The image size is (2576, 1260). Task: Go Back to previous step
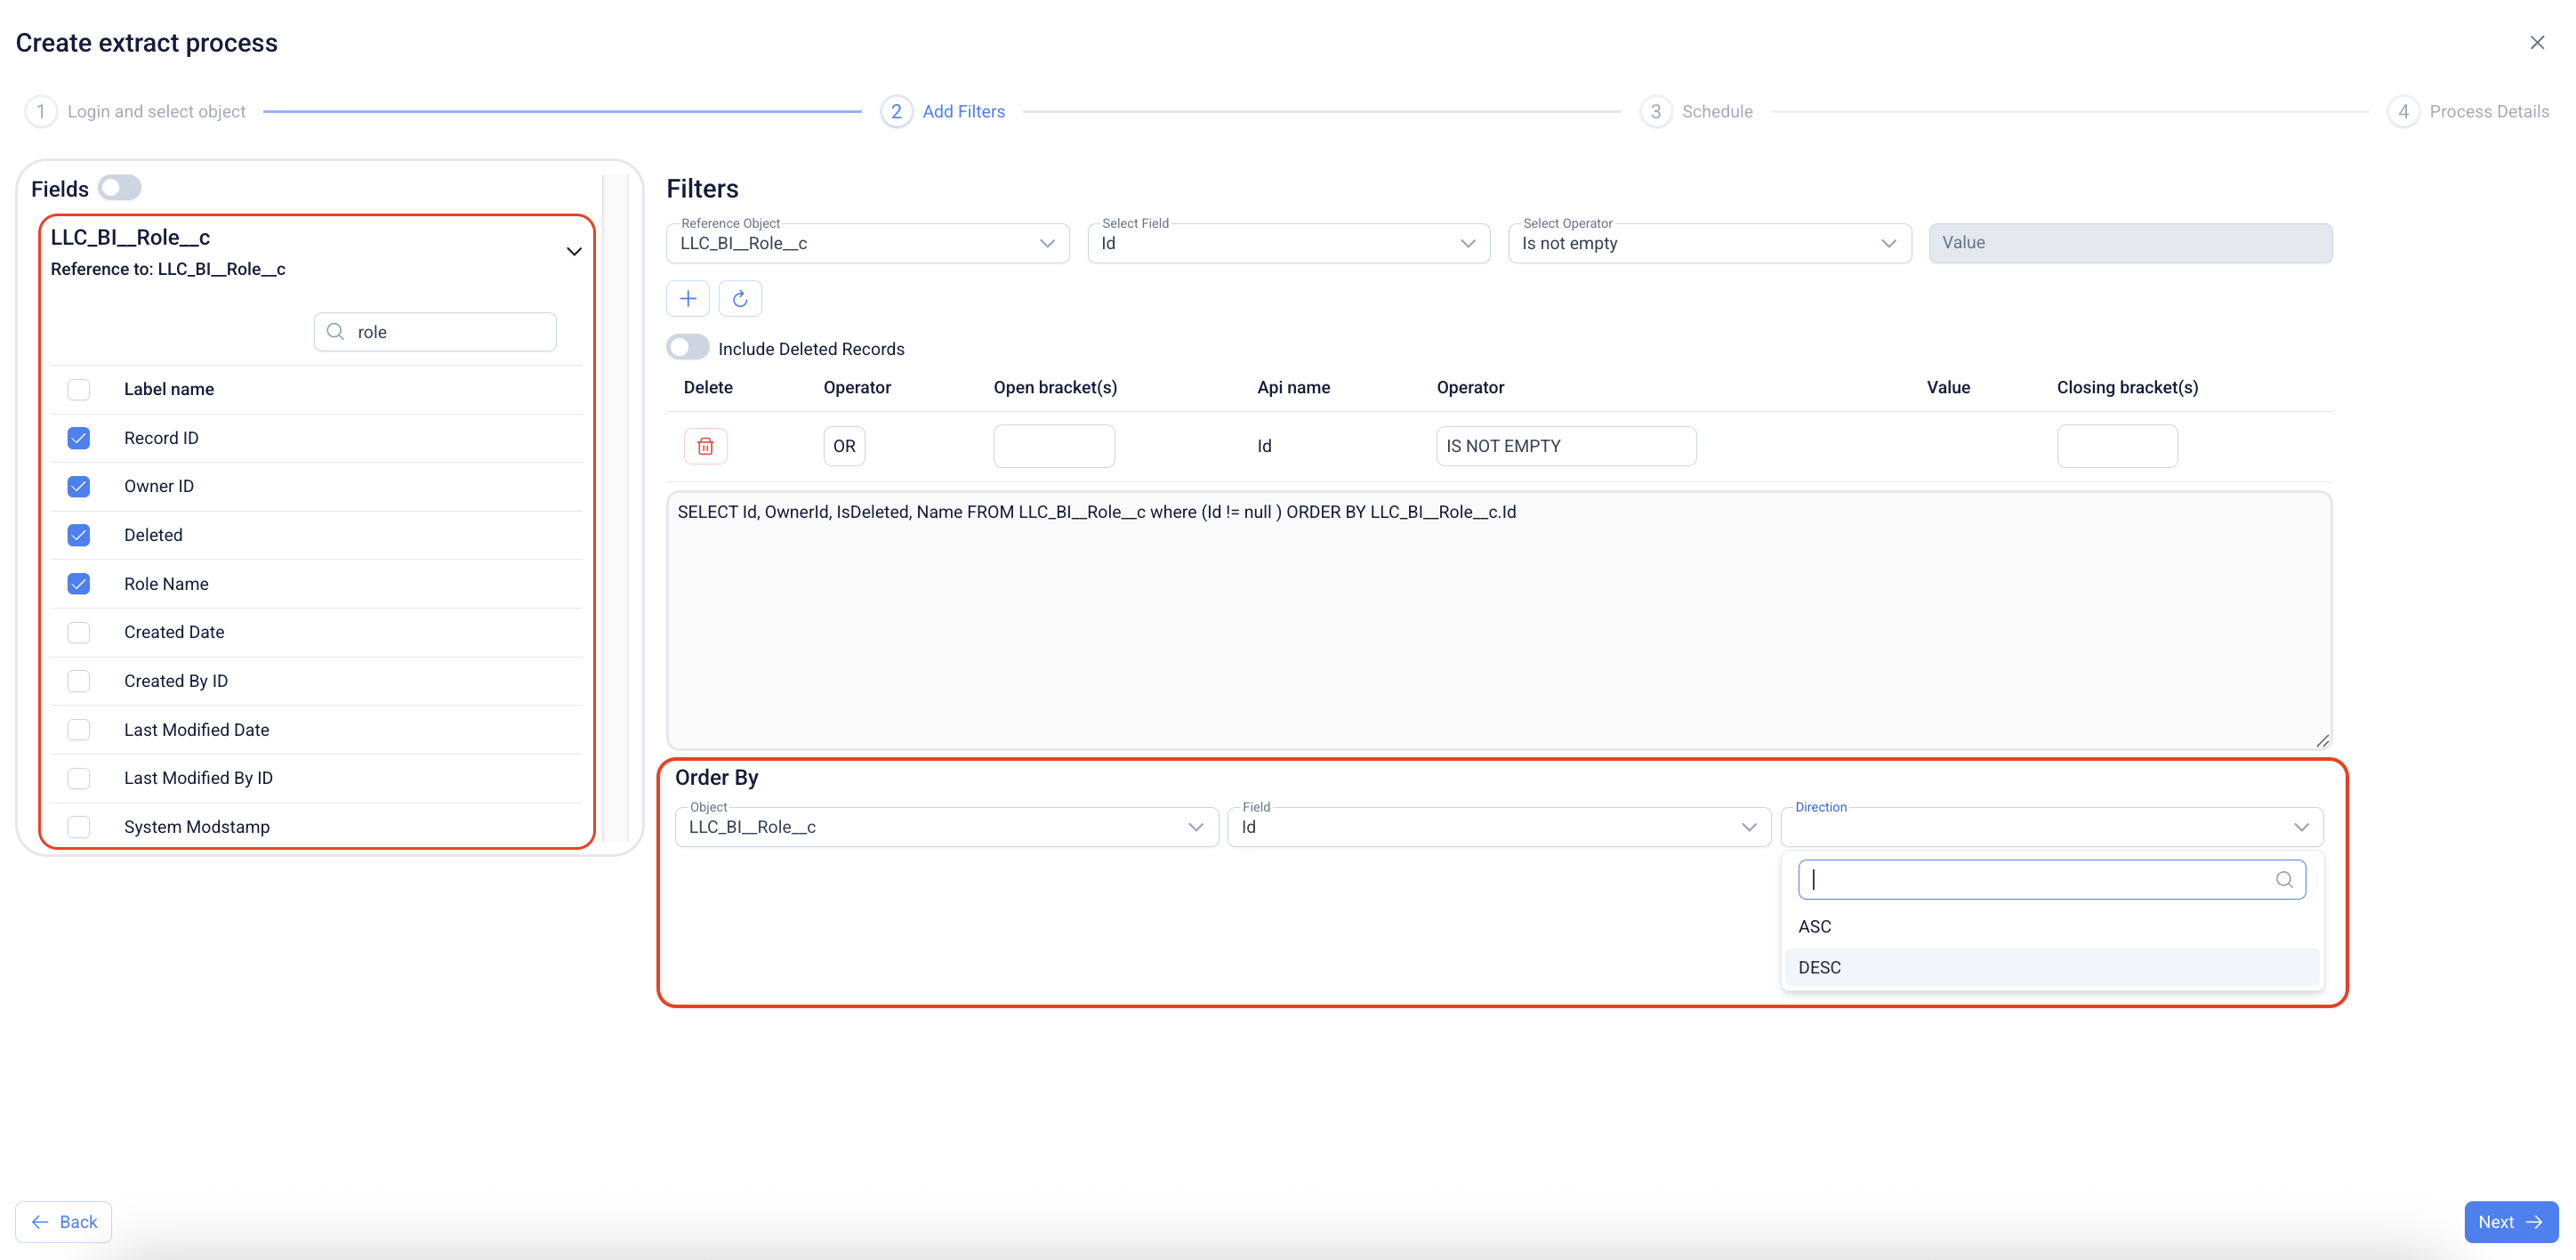pos(64,1222)
